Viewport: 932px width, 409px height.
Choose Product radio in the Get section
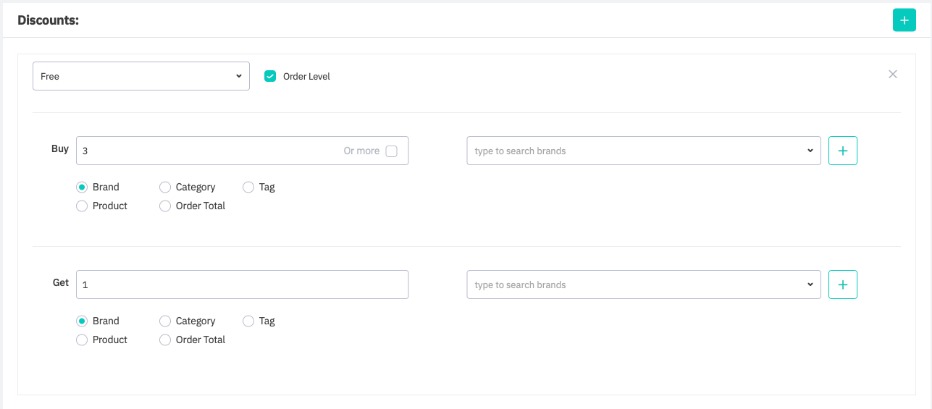(x=82, y=340)
